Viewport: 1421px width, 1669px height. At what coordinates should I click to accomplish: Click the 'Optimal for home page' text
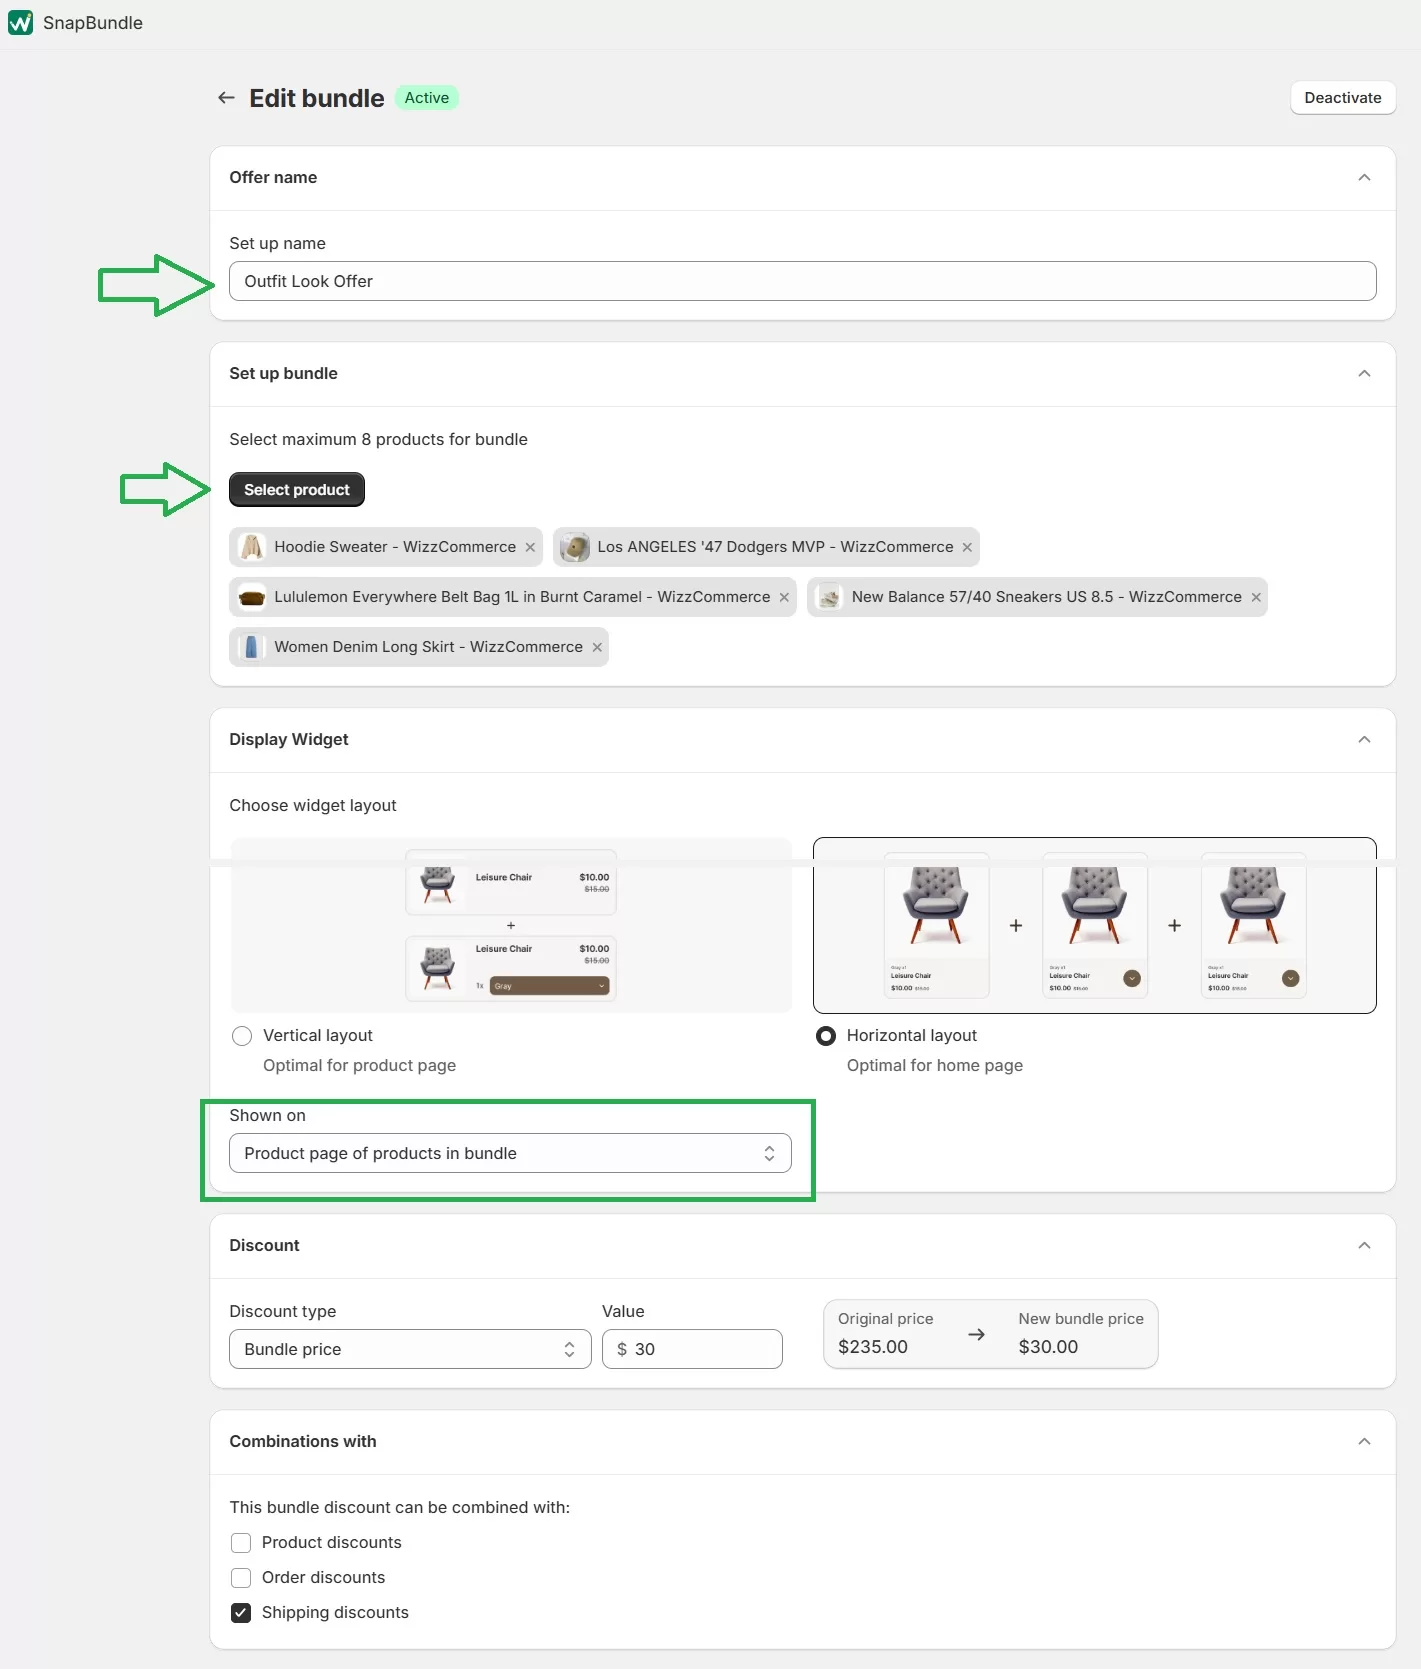tap(935, 1066)
